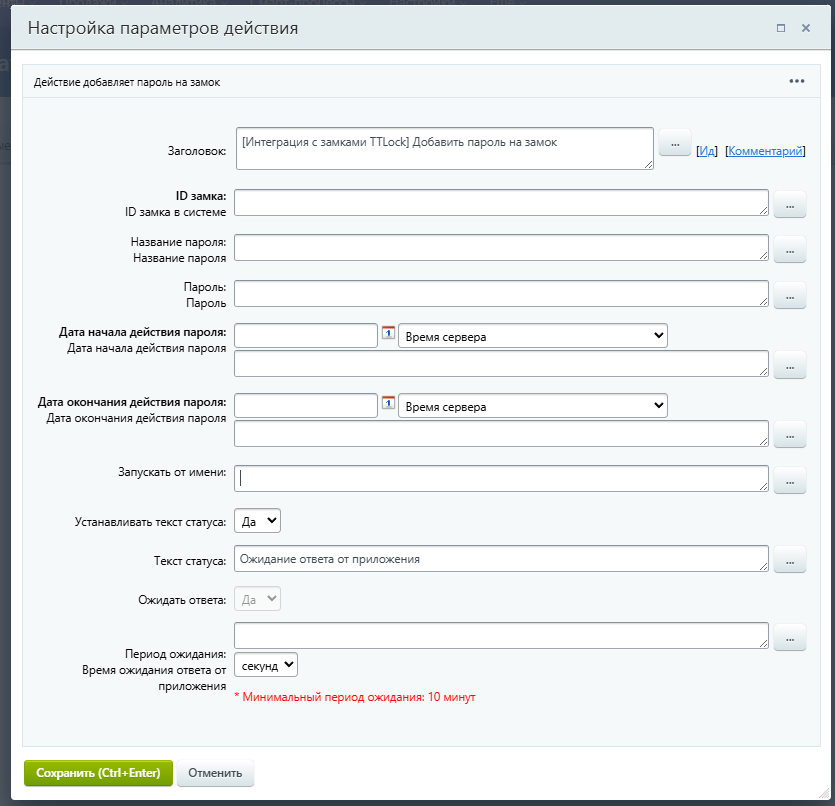This screenshot has width=835, height=806.
Task: Open three-dots menu in action description header
Action: tap(797, 82)
